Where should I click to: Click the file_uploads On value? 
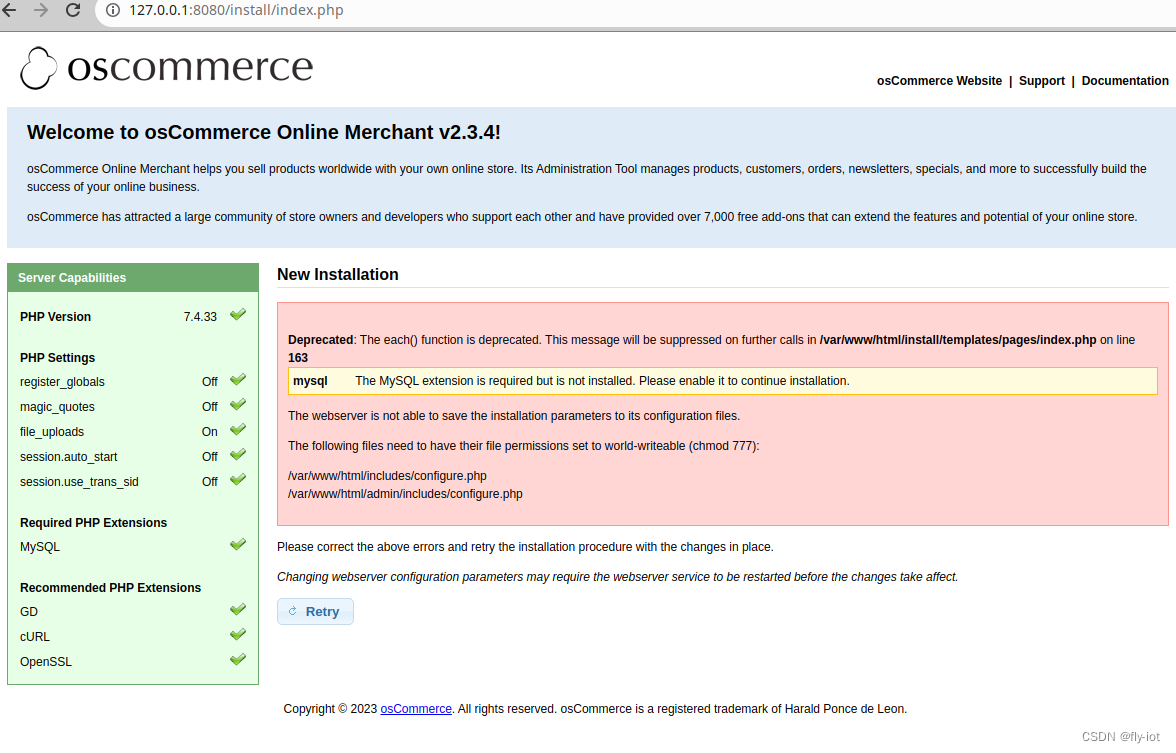pos(209,432)
